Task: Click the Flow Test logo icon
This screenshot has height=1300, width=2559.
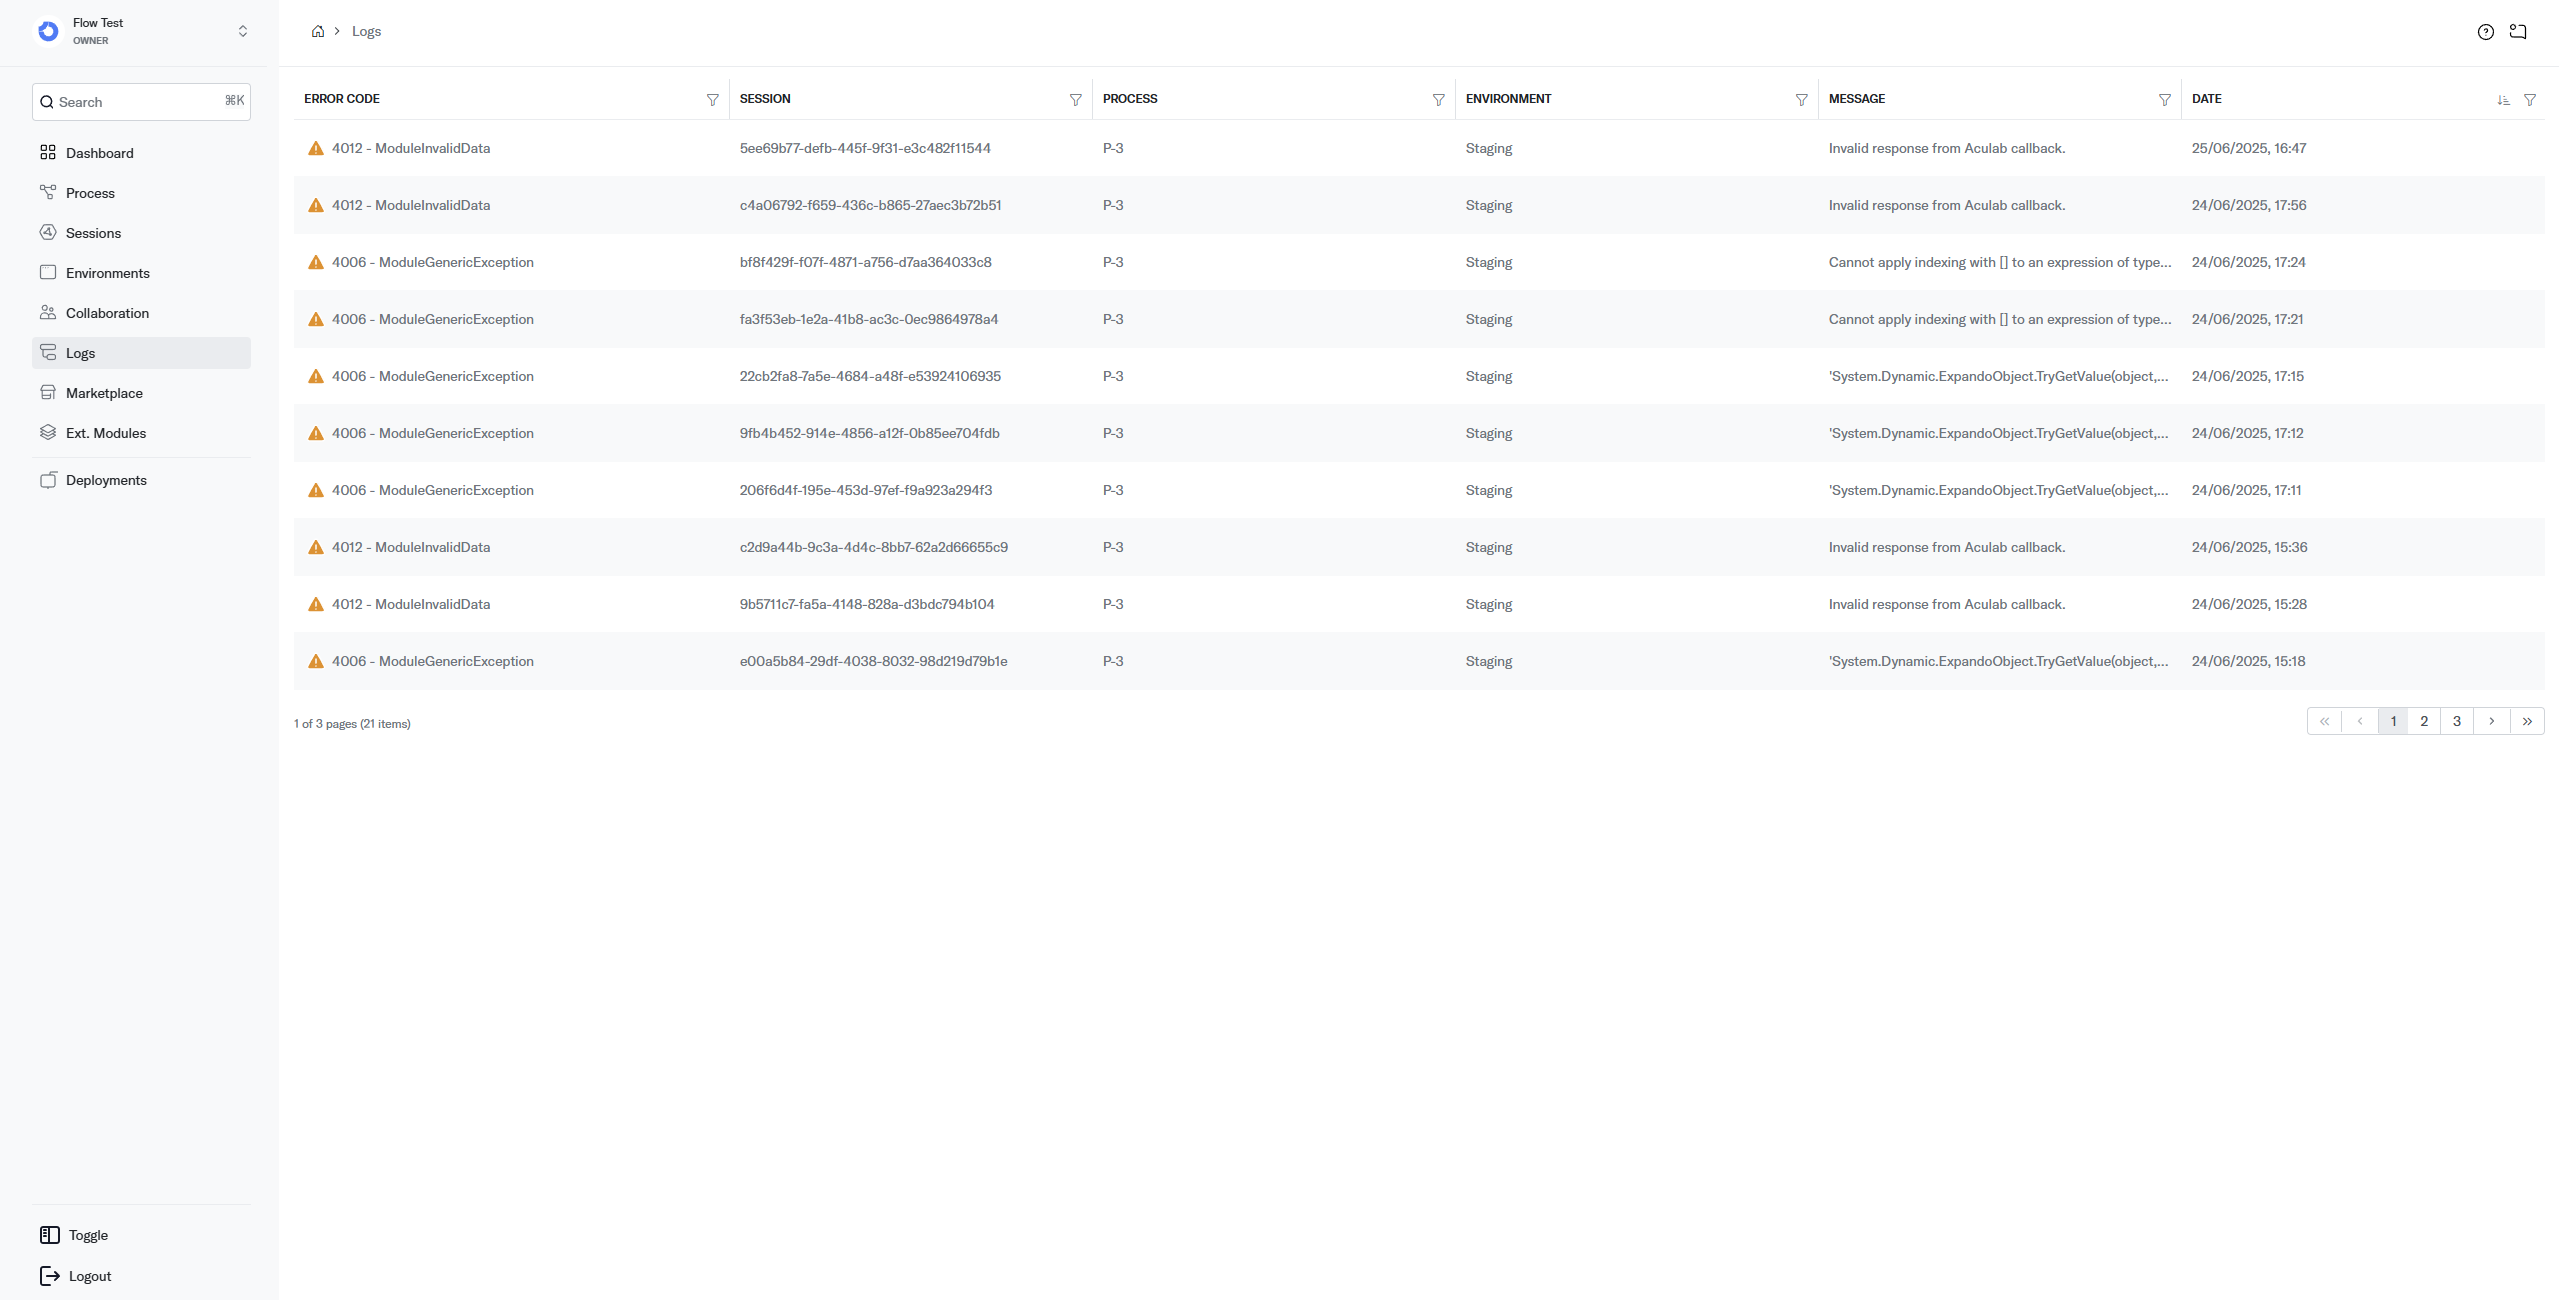Action: click(48, 32)
